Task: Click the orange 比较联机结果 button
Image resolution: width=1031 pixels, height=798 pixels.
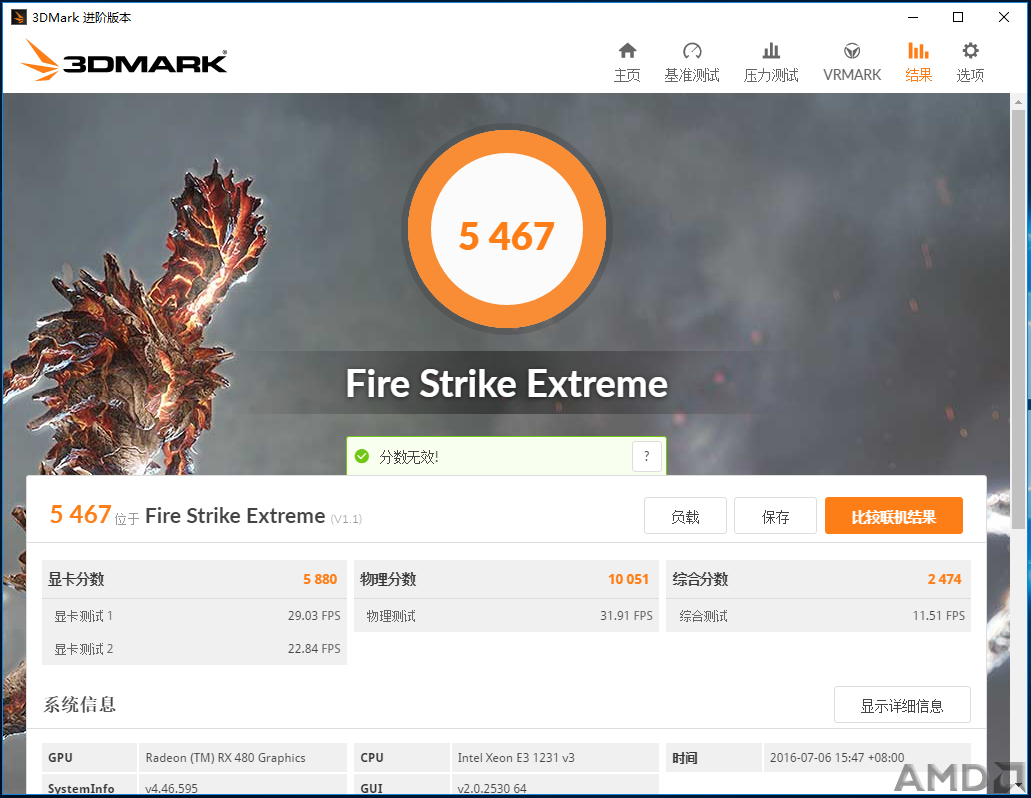Action: [x=894, y=516]
